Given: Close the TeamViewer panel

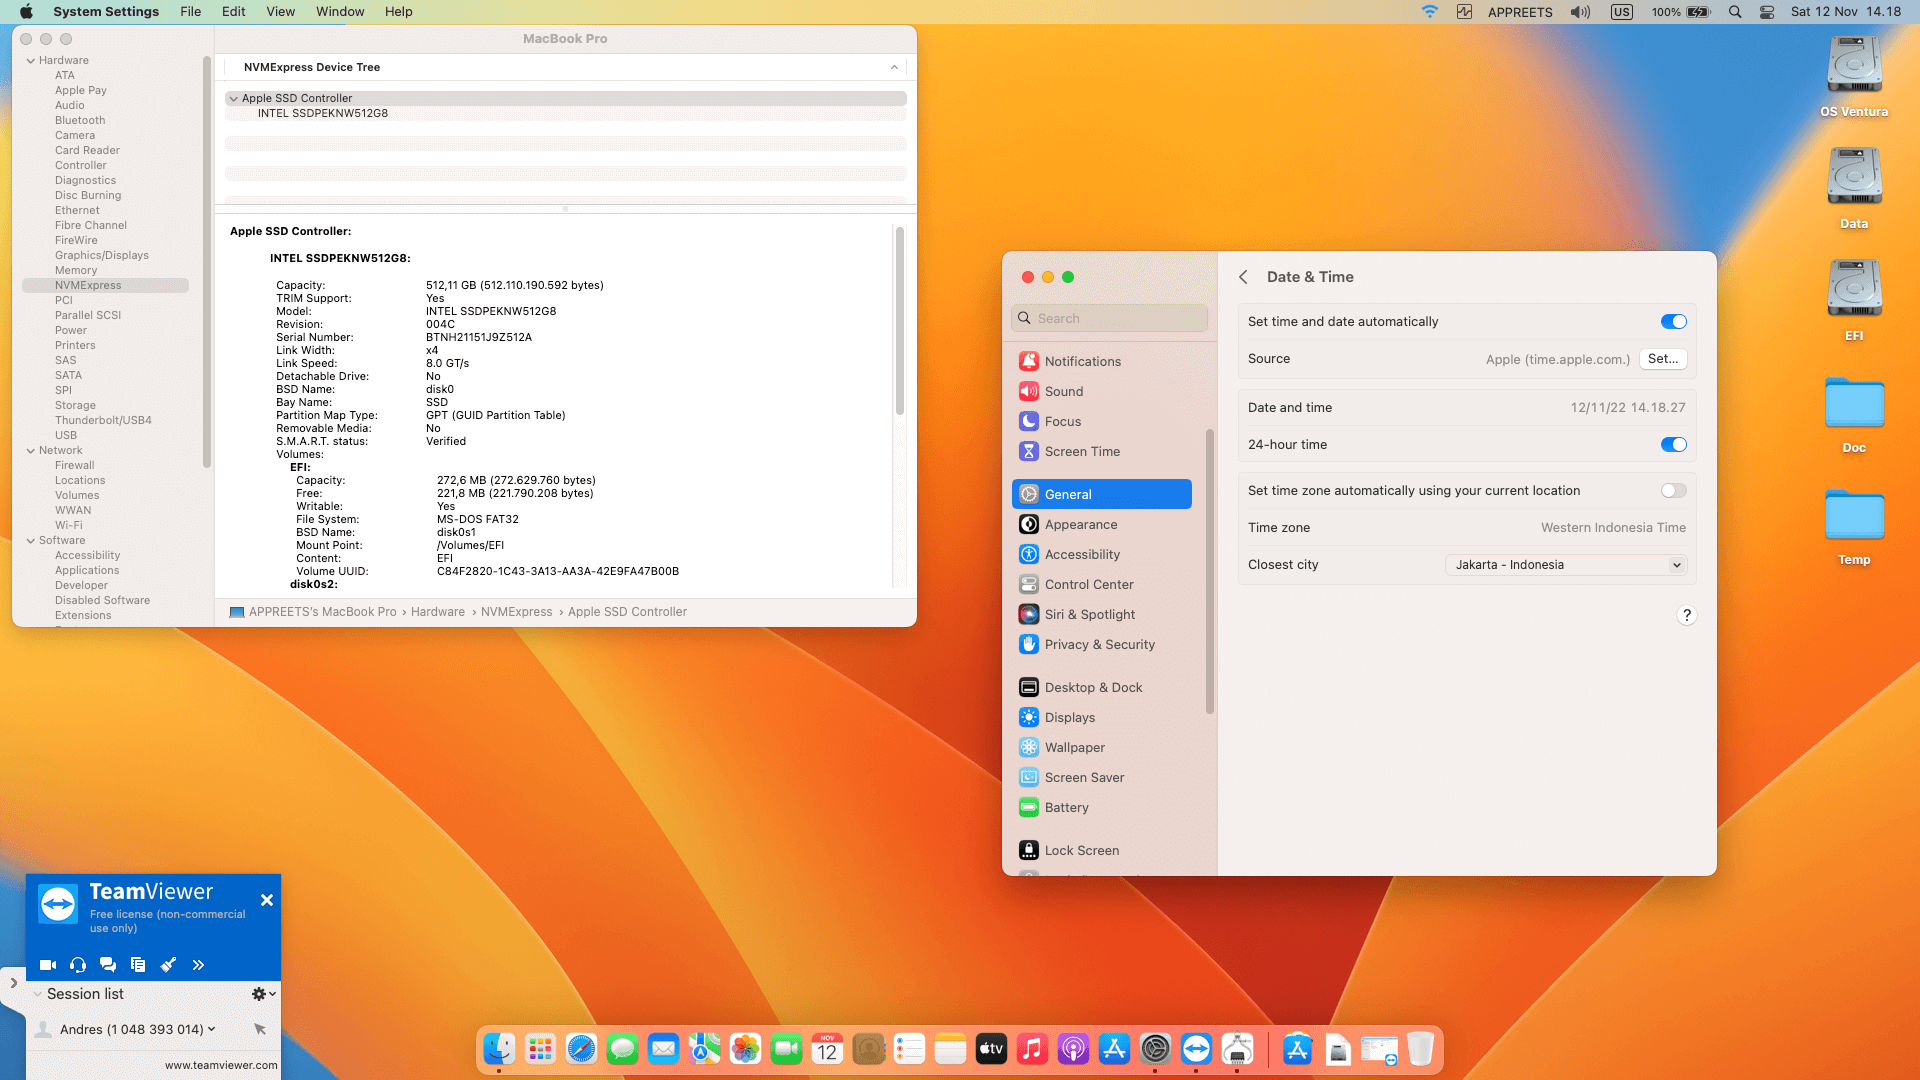Looking at the screenshot, I should (x=267, y=900).
